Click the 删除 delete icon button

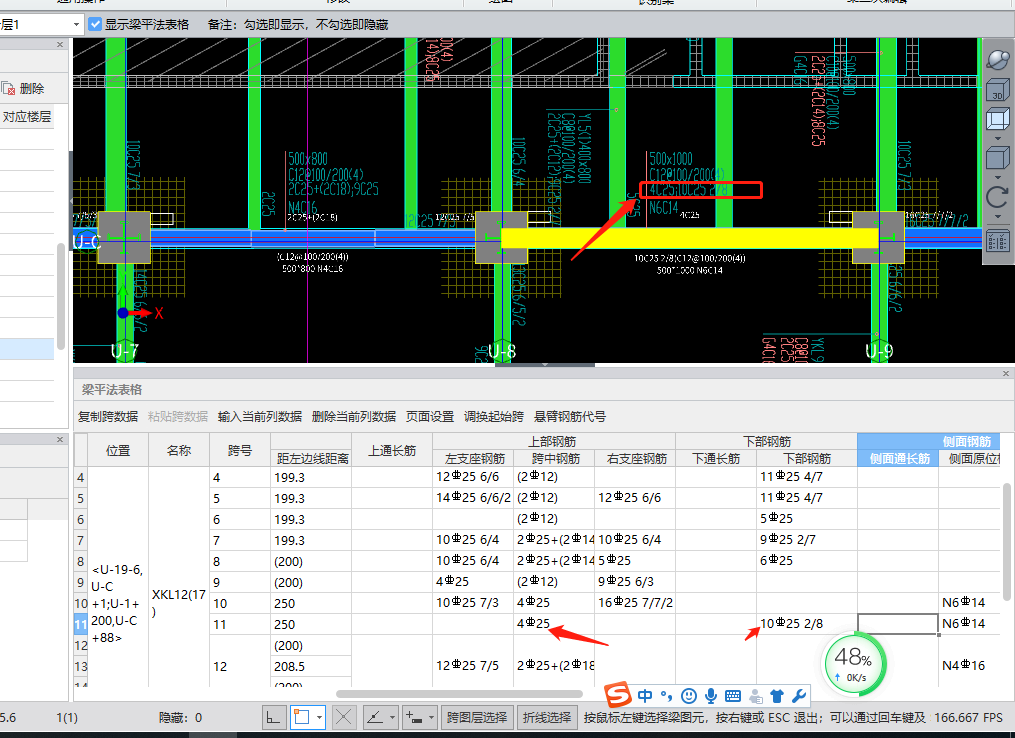[x=23, y=89]
